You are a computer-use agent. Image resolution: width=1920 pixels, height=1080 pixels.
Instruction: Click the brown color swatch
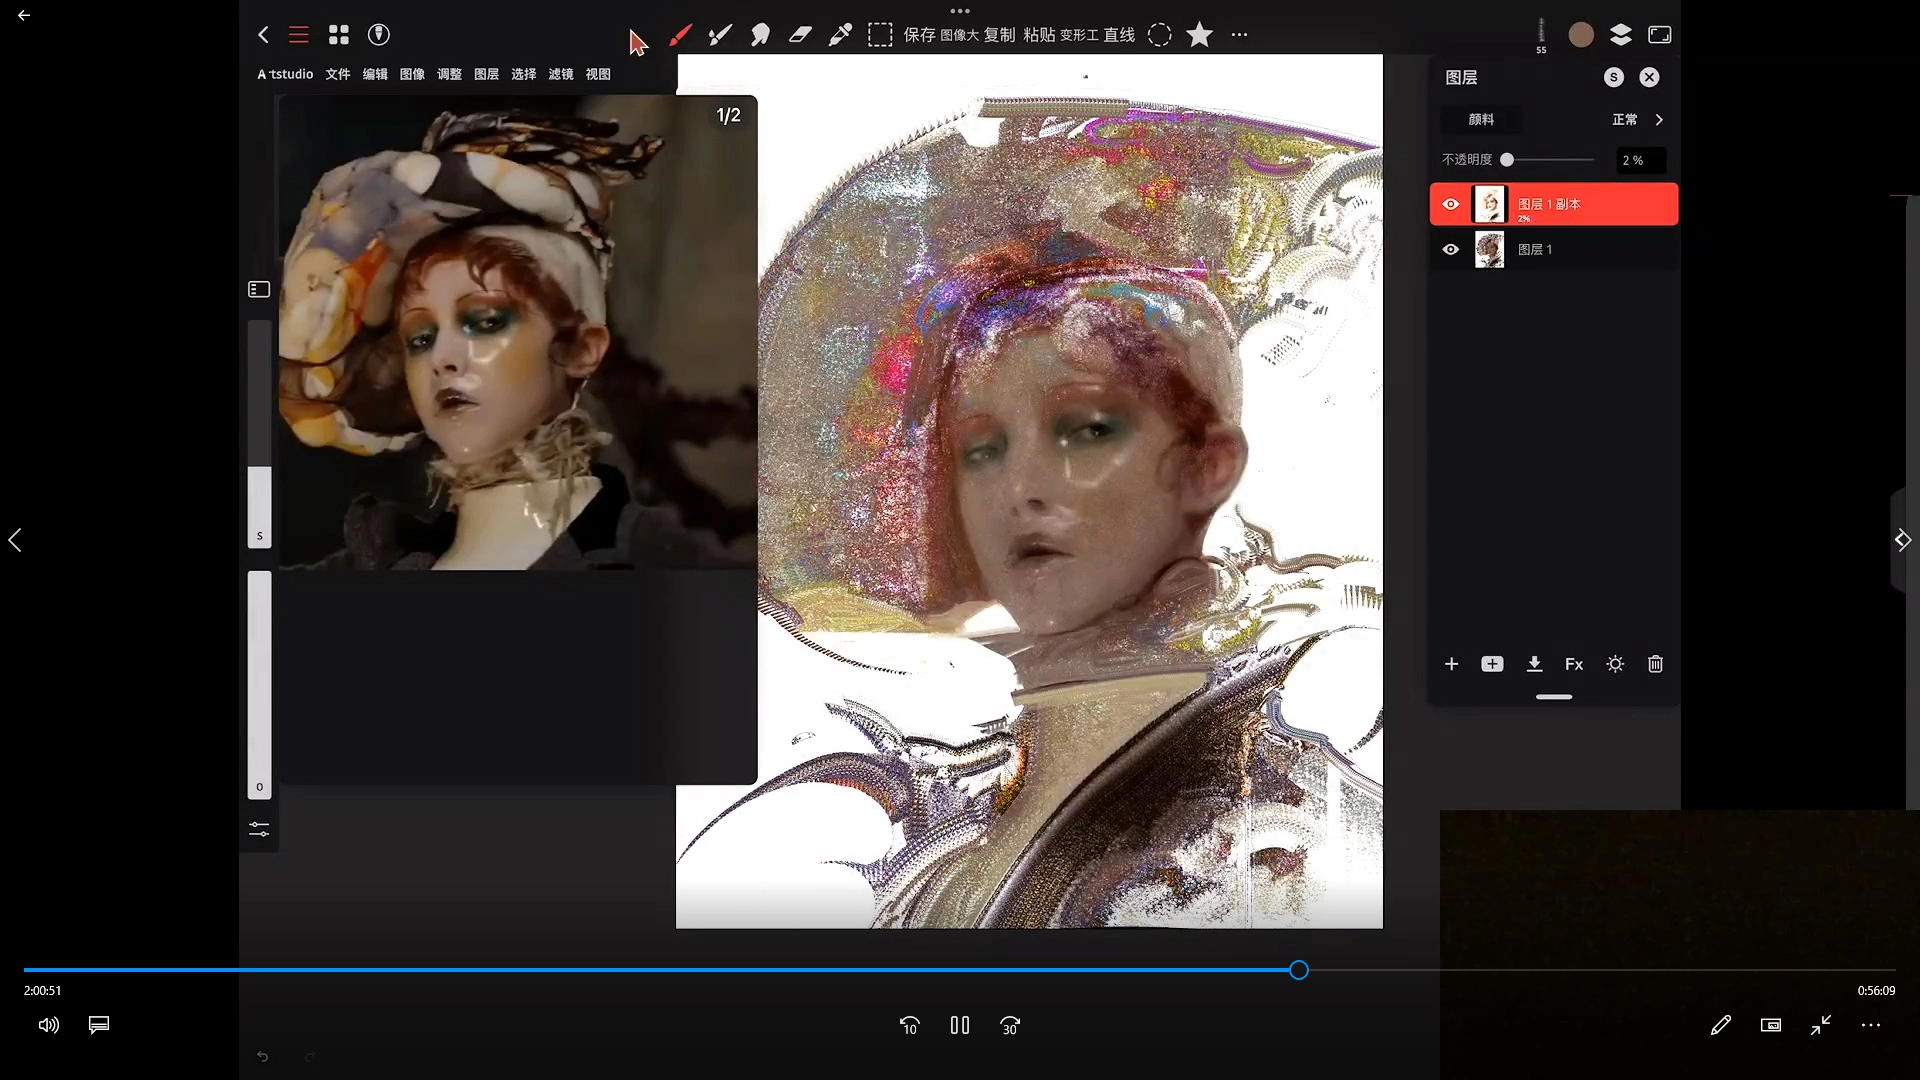tap(1581, 35)
